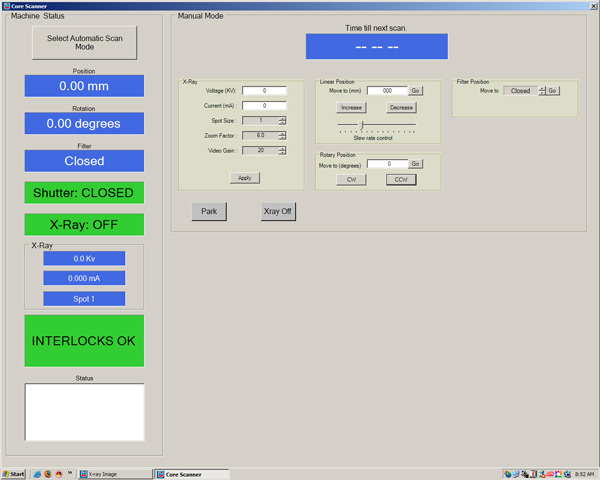Click the Filter Closed status readout
Screen dimensions: 600x480
(x=84, y=161)
